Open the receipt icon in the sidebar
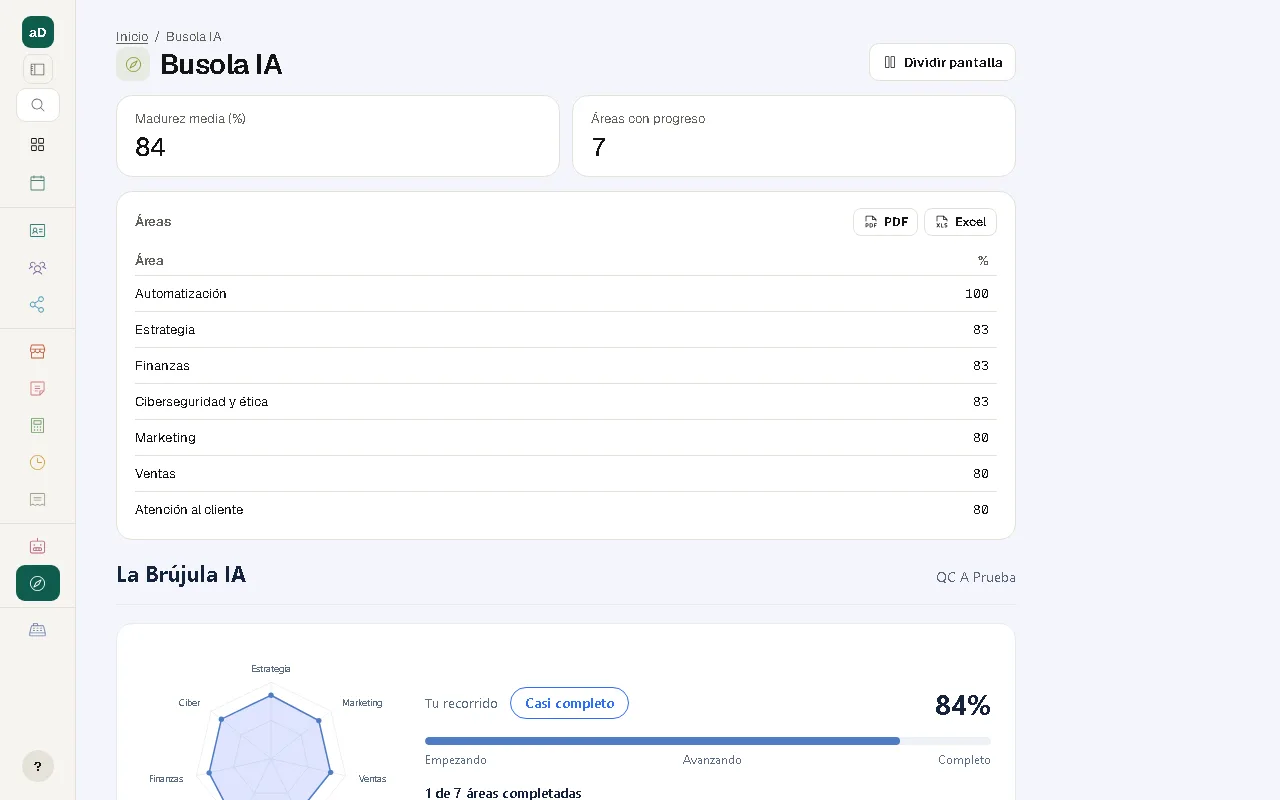The image size is (1280, 800). [x=38, y=499]
